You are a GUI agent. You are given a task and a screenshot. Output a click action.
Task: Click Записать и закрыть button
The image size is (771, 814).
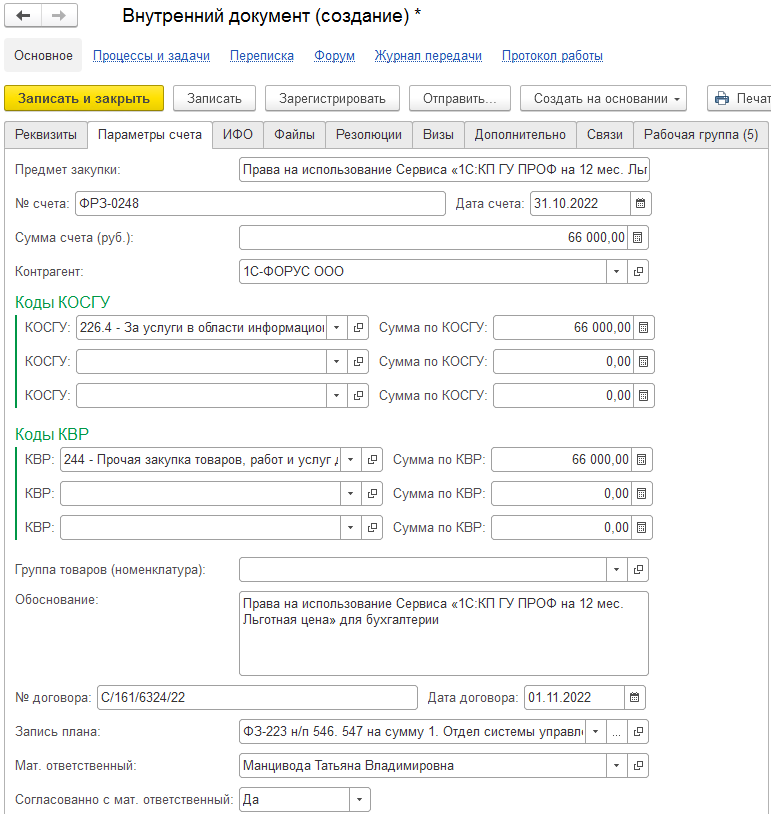tap(84, 98)
